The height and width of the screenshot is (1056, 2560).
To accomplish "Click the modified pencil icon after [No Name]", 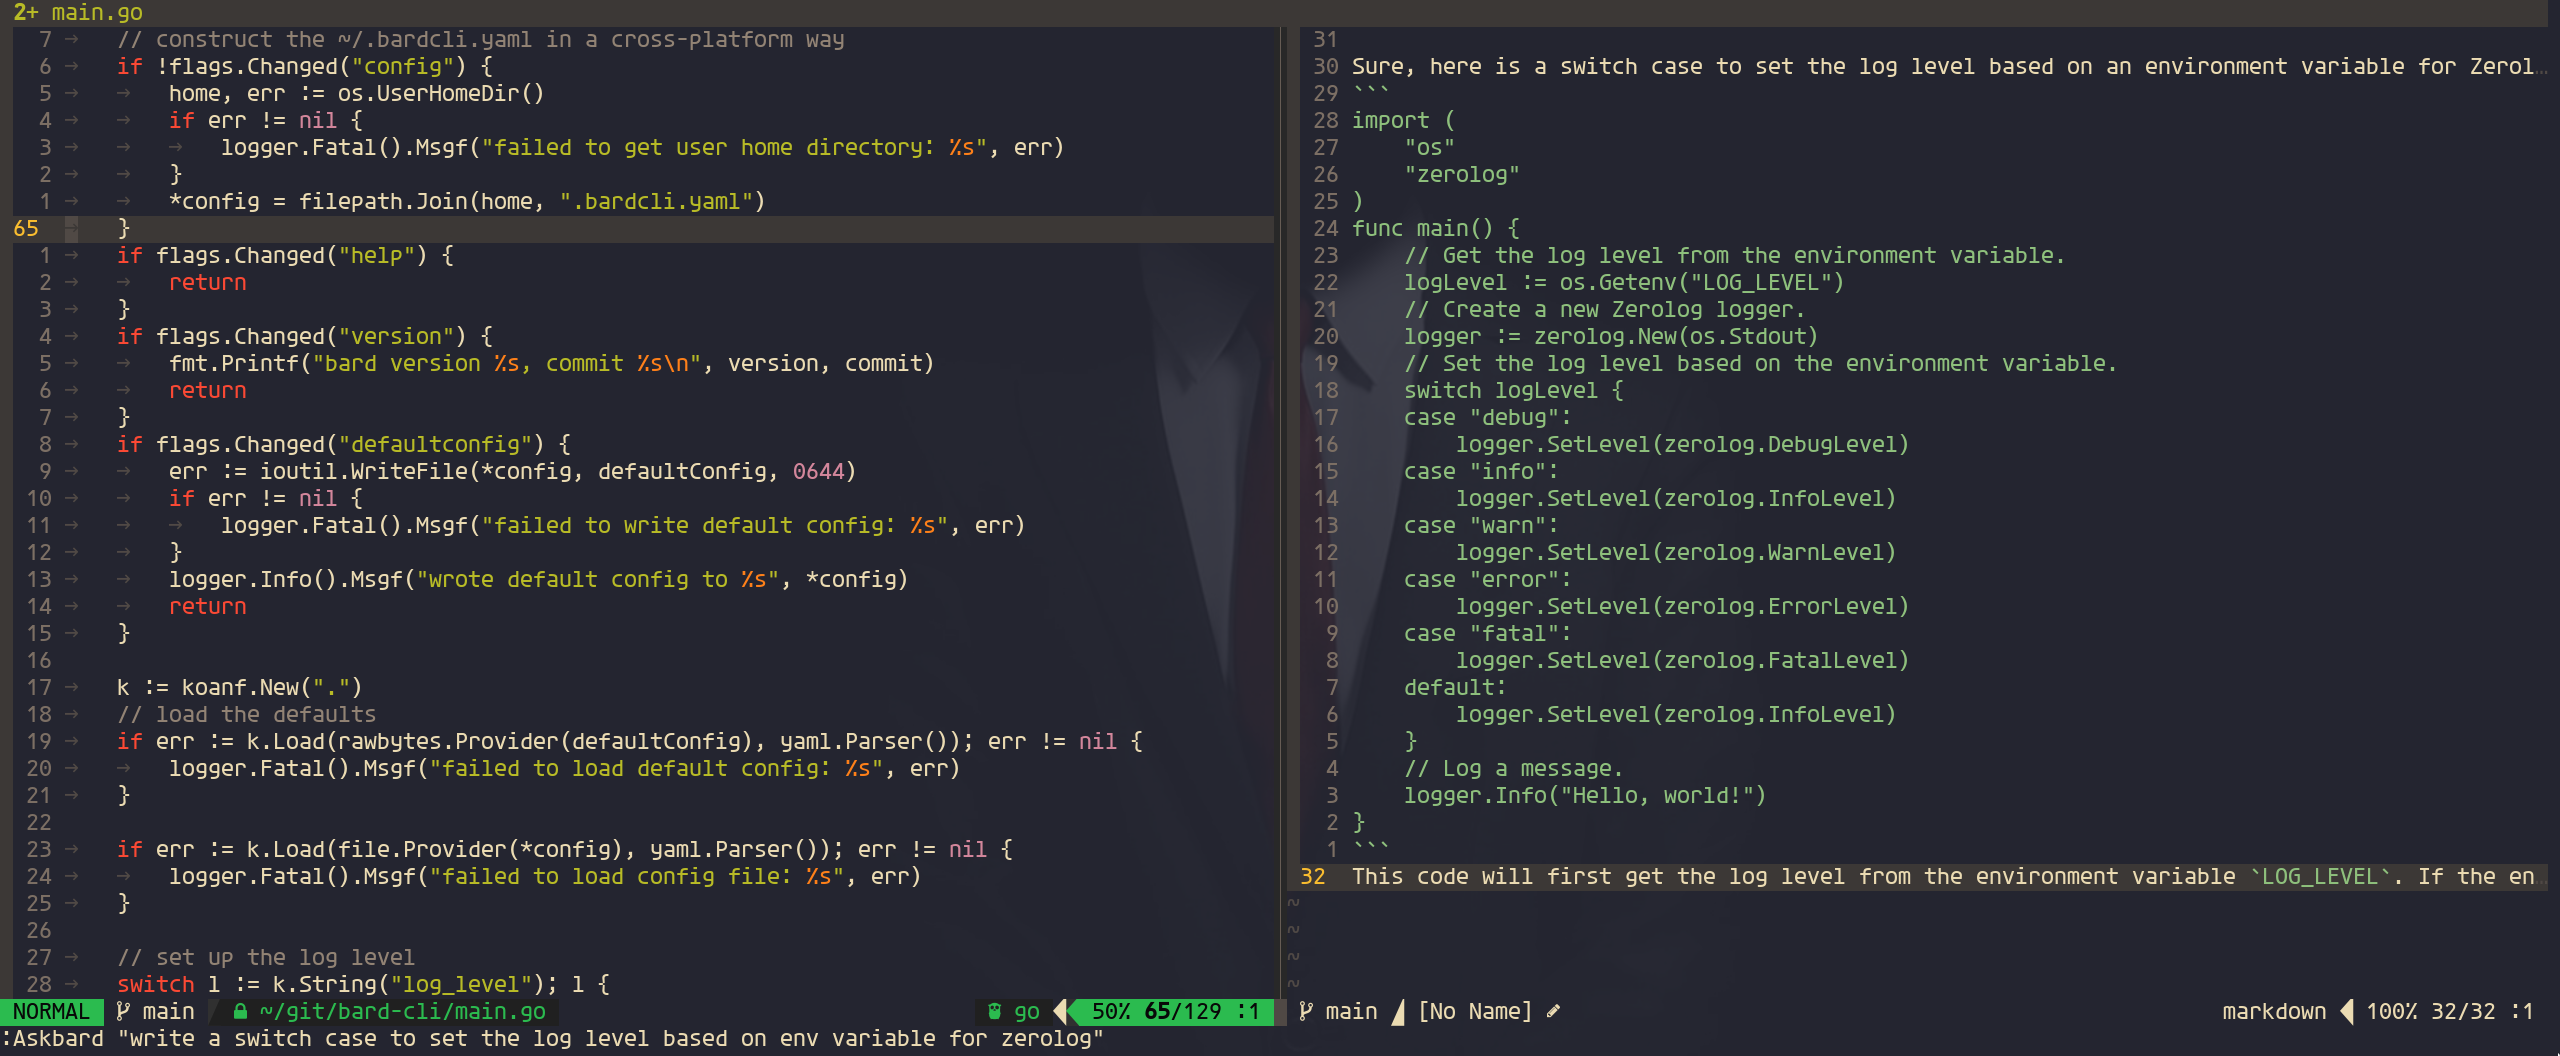I will coord(1553,1011).
